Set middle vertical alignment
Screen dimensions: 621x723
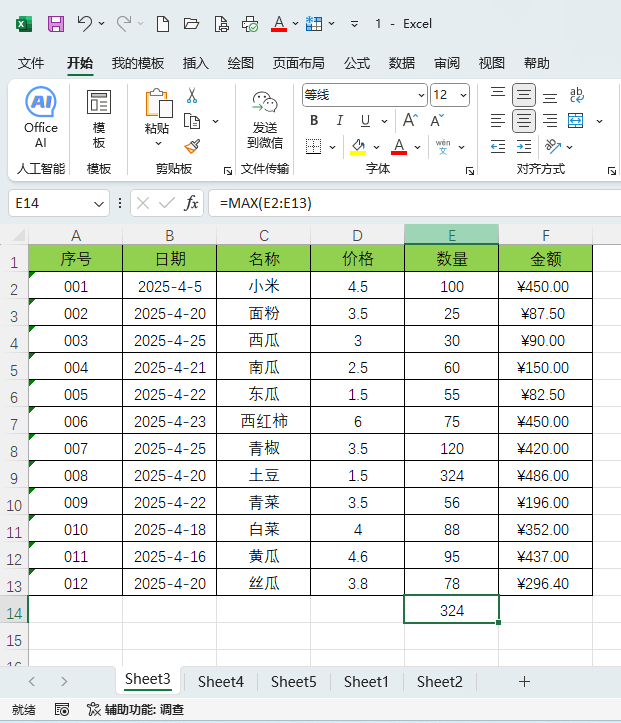[524, 95]
